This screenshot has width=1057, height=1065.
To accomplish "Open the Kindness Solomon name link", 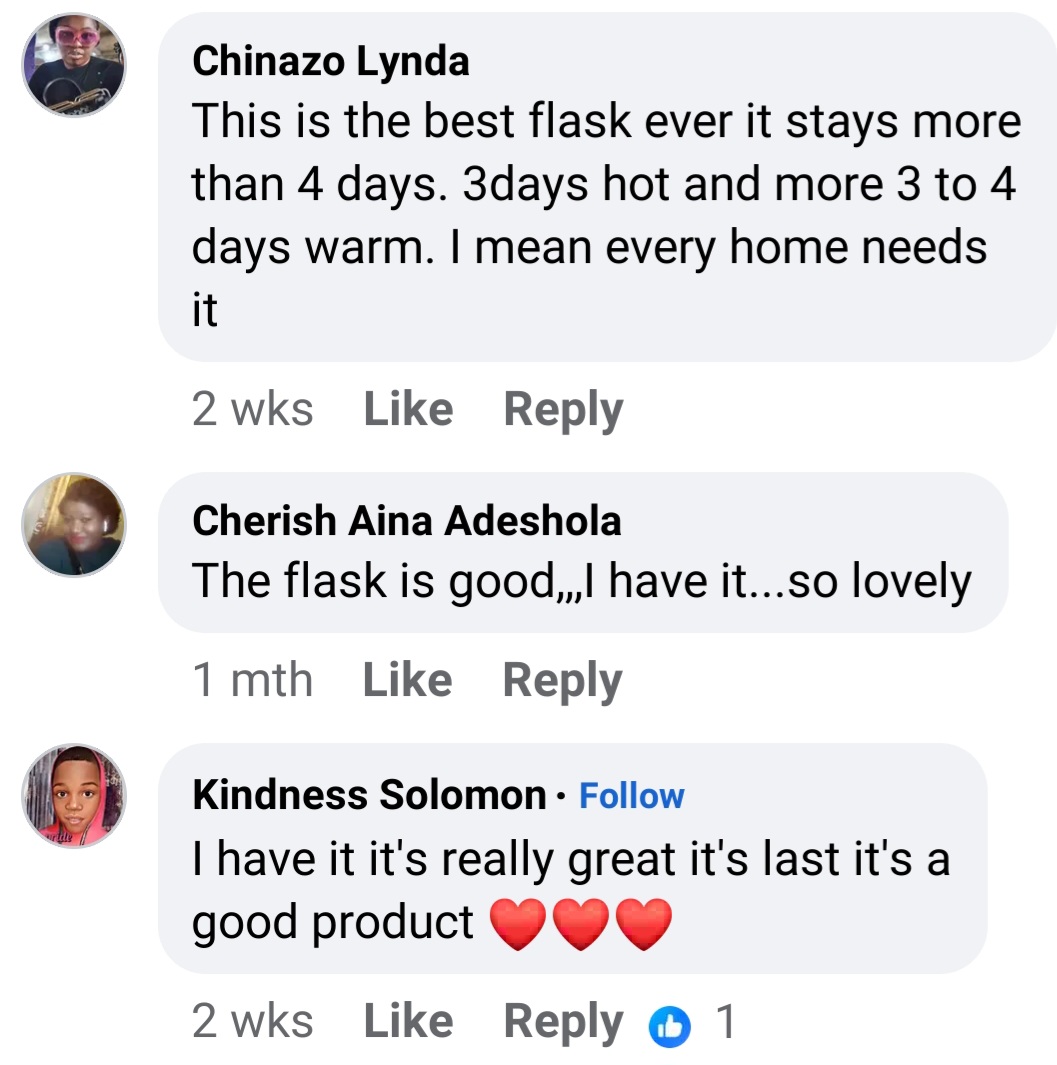I will [369, 796].
